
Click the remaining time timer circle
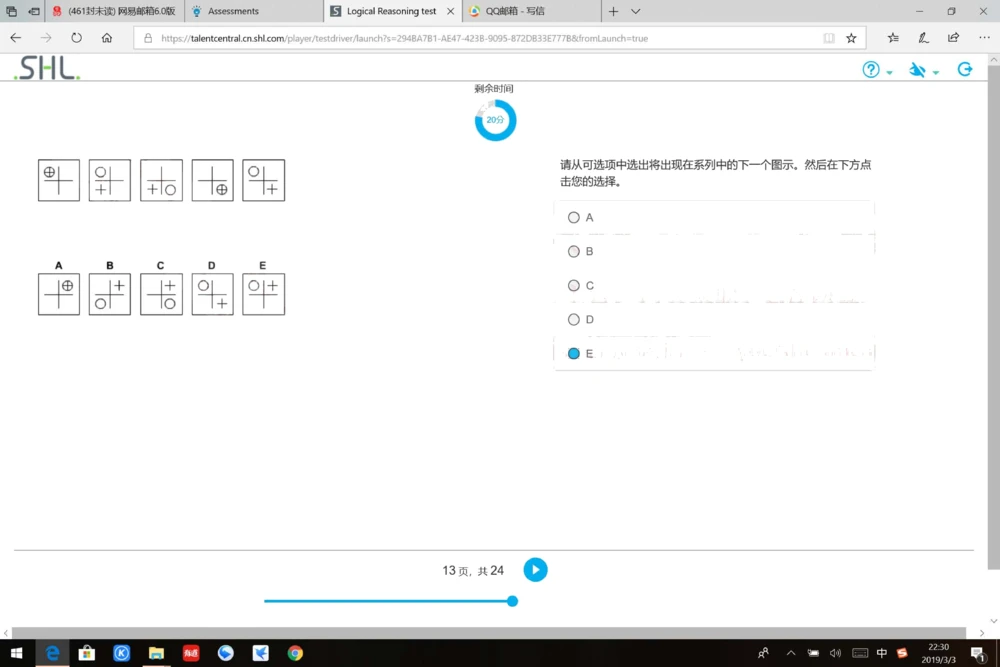click(495, 119)
